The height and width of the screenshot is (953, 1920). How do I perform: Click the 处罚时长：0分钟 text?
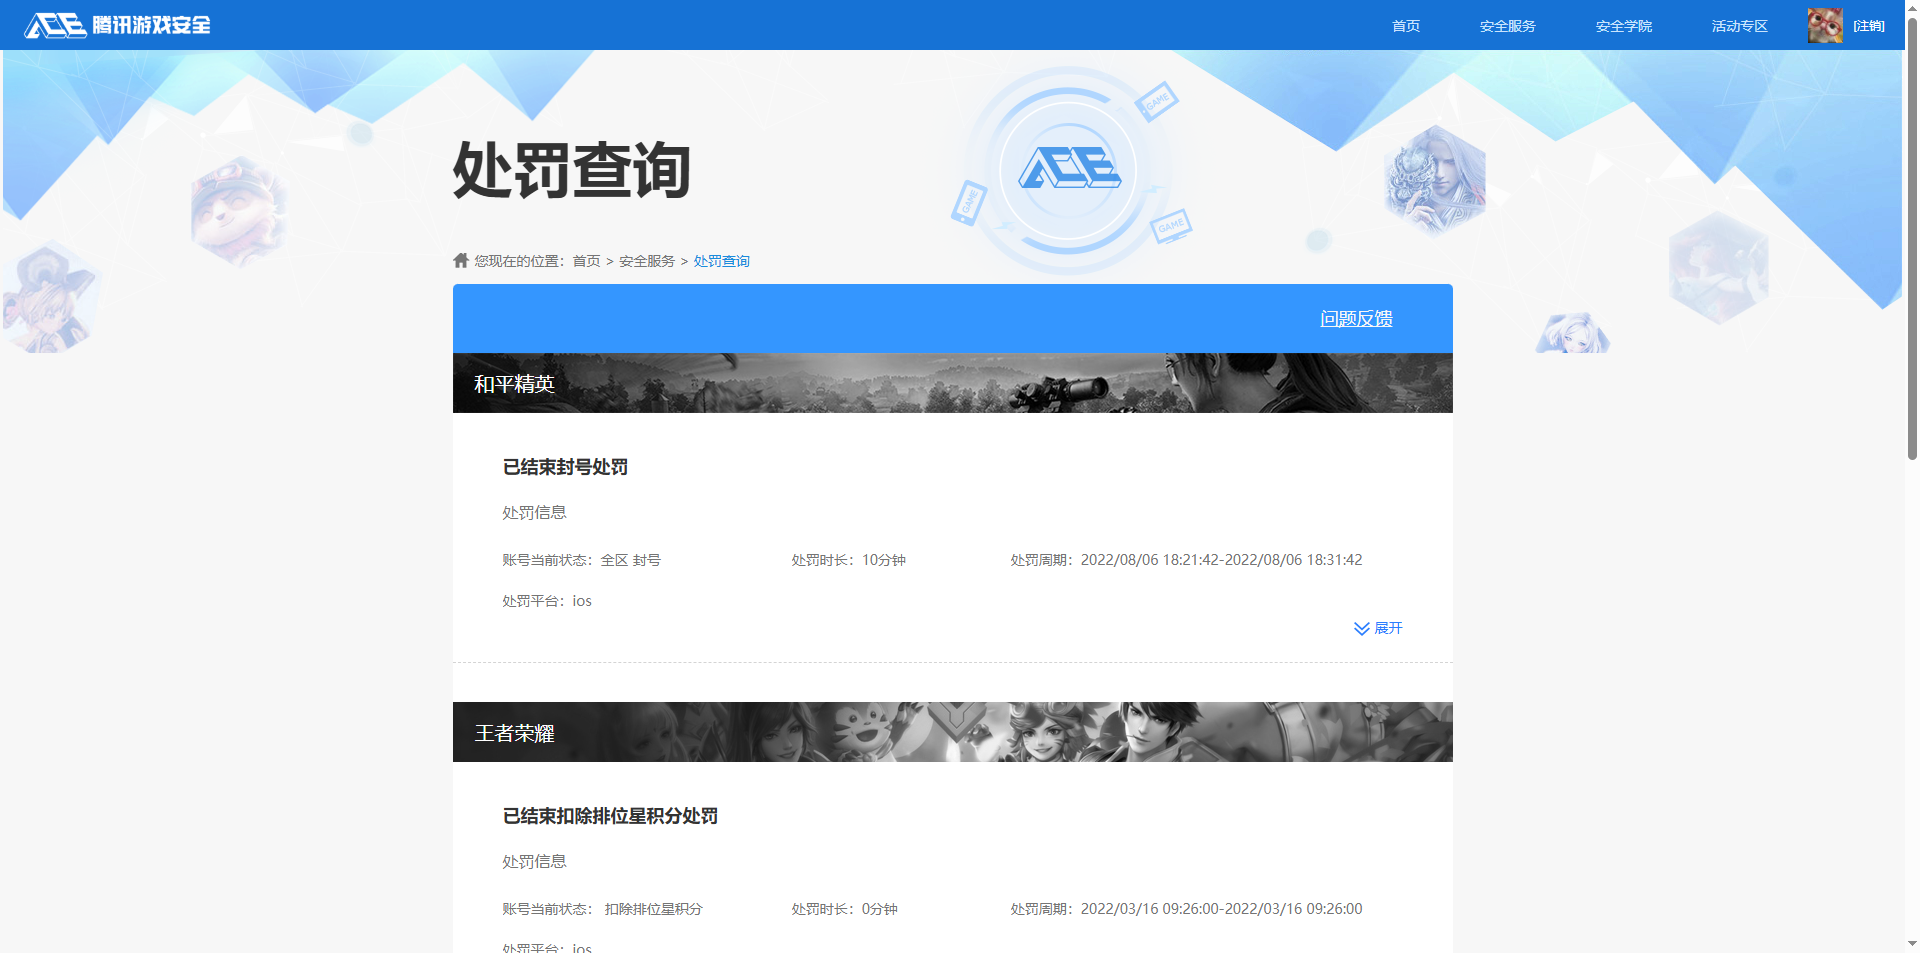click(844, 909)
